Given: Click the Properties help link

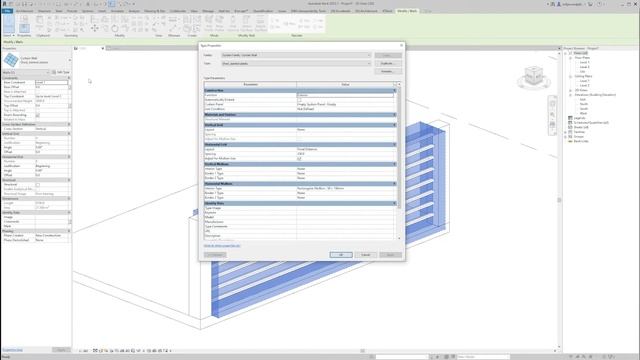Looking at the screenshot, I should [12, 350].
